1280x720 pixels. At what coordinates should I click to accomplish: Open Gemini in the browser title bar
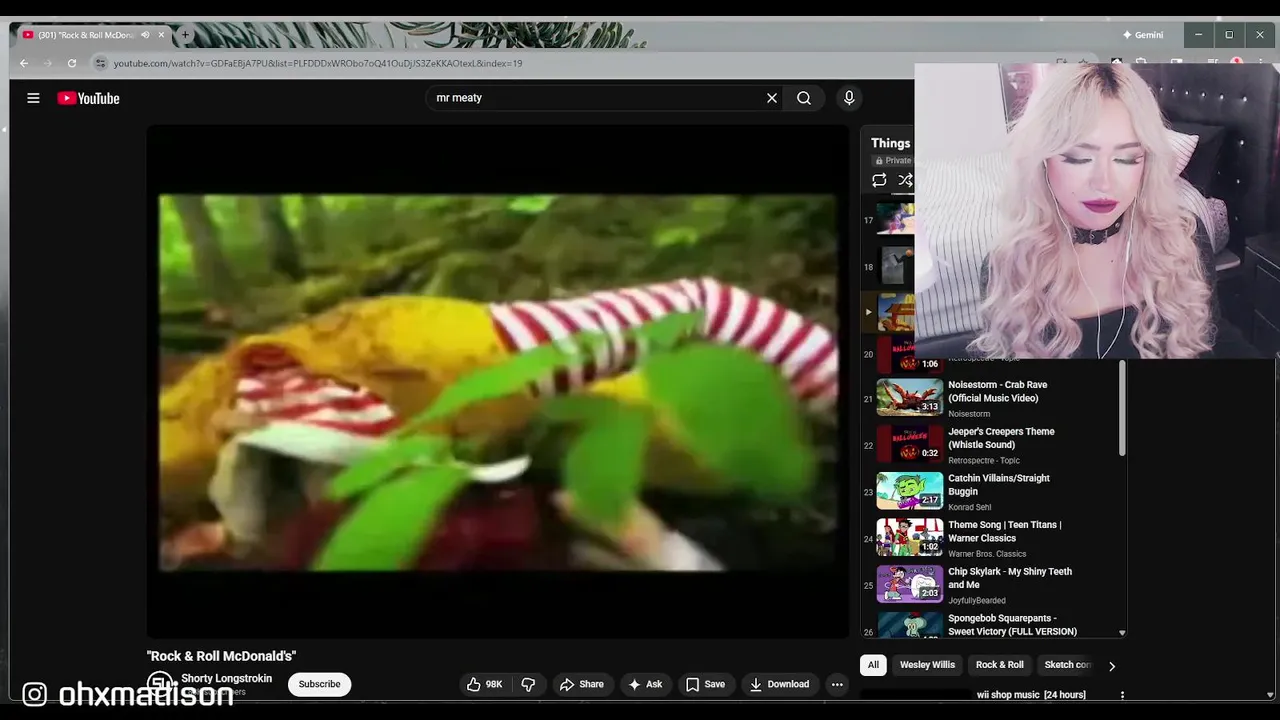(1143, 35)
